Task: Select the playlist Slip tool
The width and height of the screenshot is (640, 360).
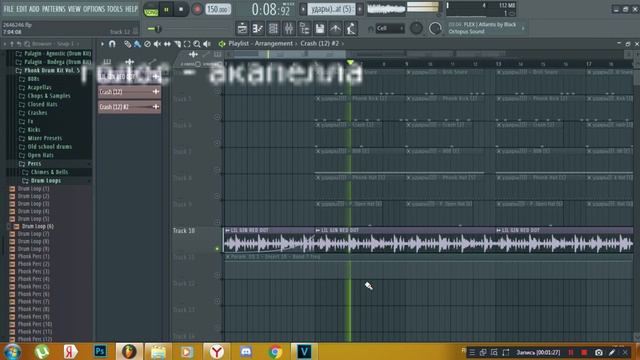Action: coord(167,44)
